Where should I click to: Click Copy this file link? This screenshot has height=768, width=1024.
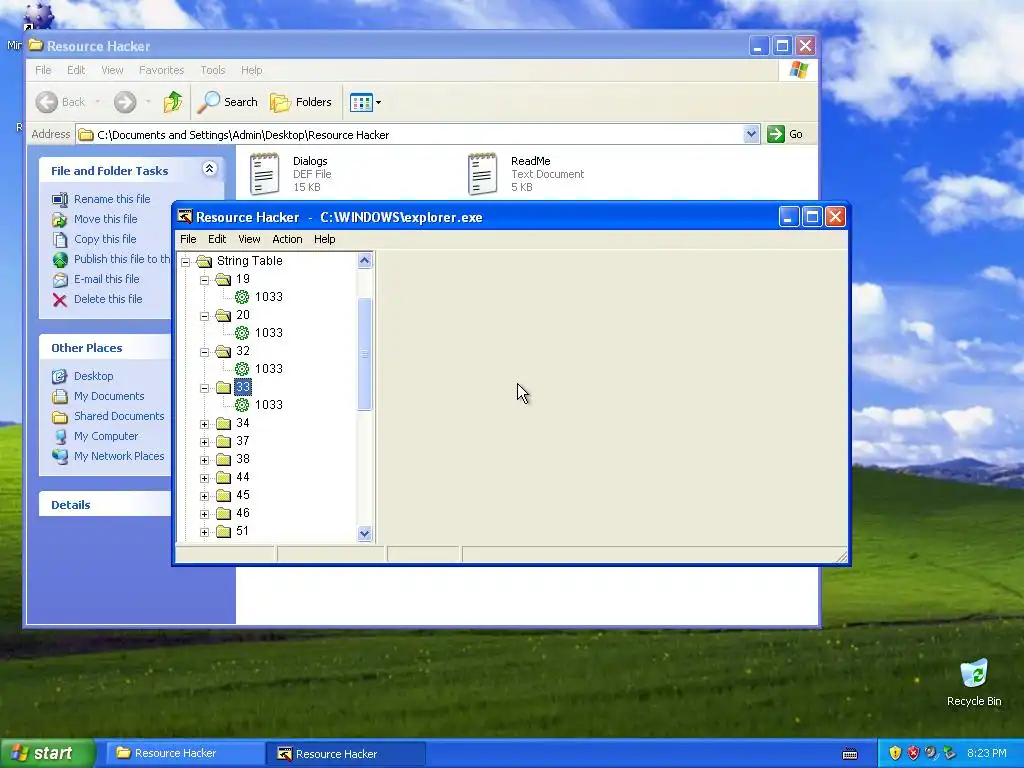(104, 239)
